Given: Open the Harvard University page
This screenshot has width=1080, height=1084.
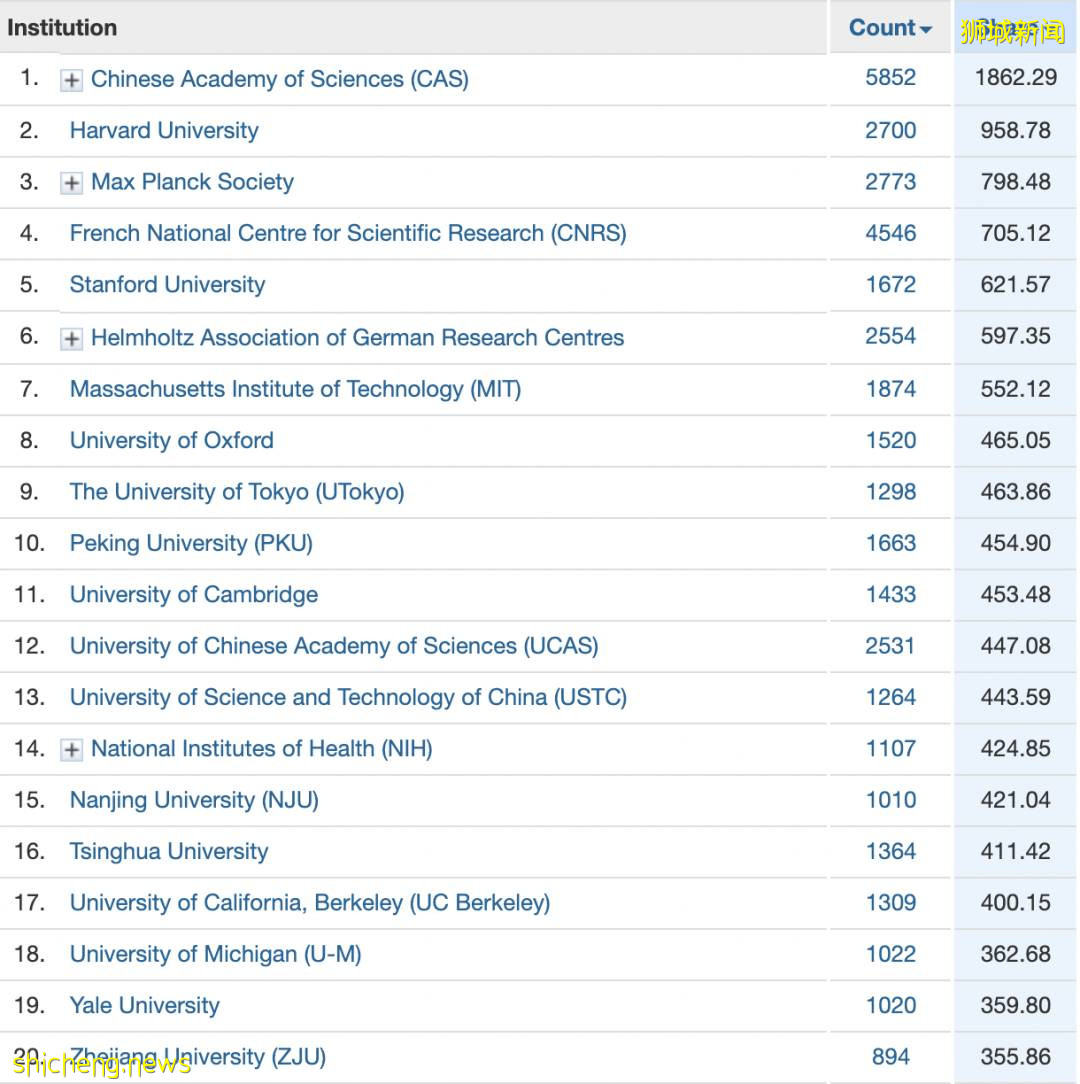Looking at the screenshot, I should pyautogui.click(x=163, y=131).
